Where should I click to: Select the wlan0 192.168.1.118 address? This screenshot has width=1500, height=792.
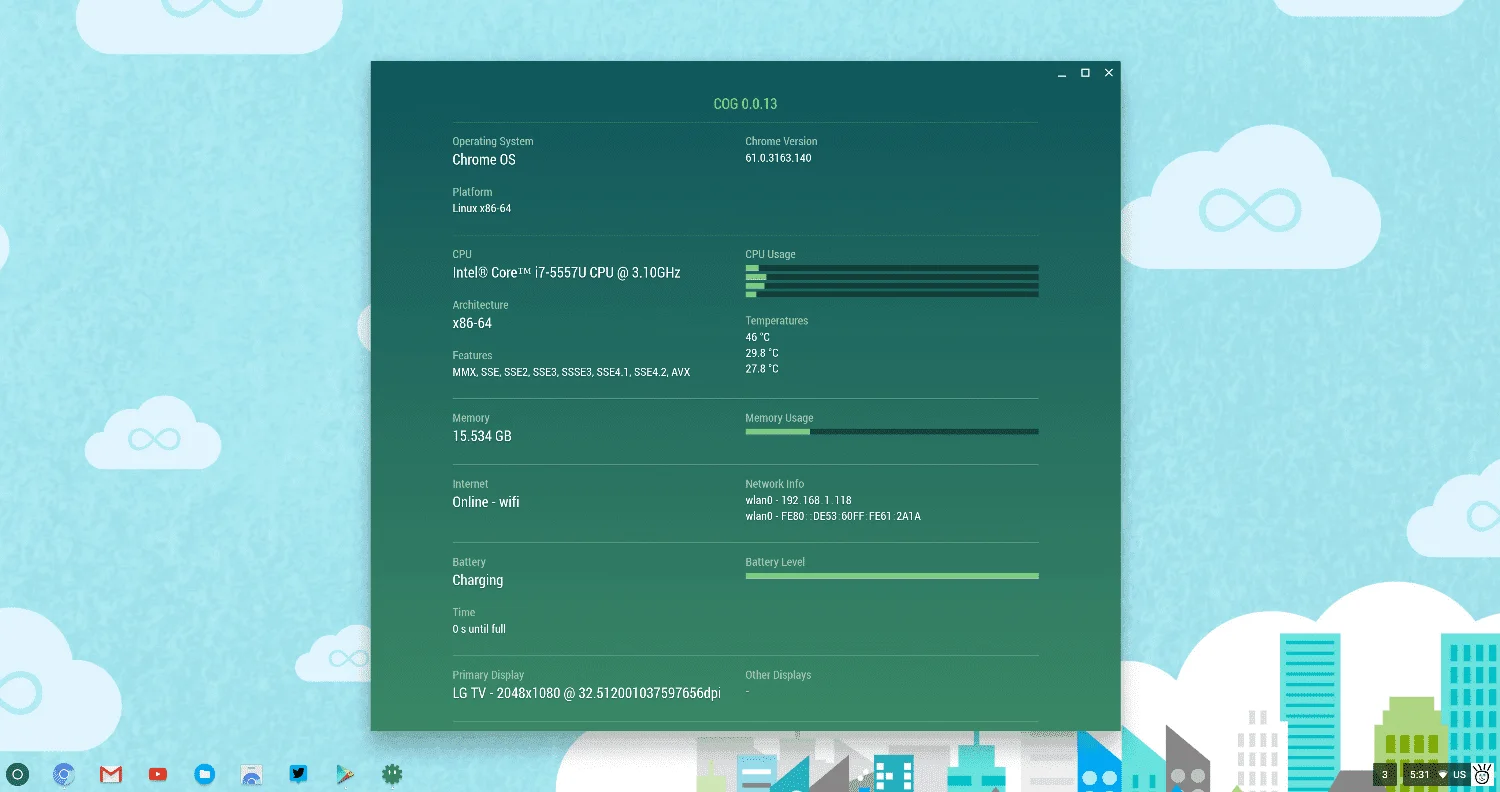[798, 501]
